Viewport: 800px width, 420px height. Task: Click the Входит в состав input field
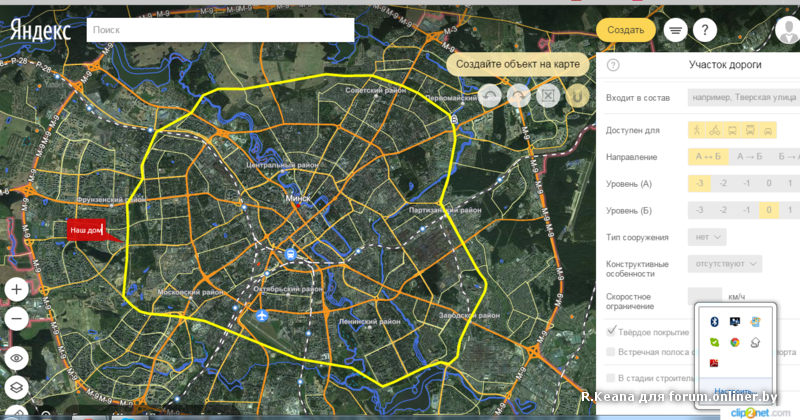(x=744, y=97)
